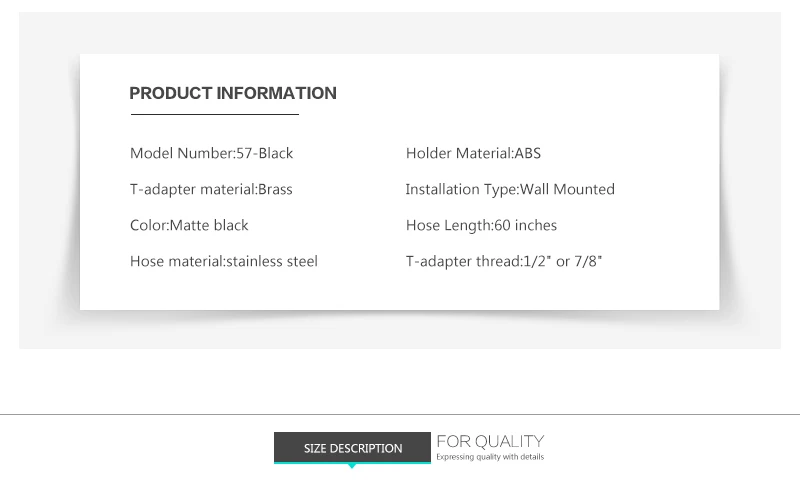
Task: Select the 'Brass' value text
Action: [275, 189]
